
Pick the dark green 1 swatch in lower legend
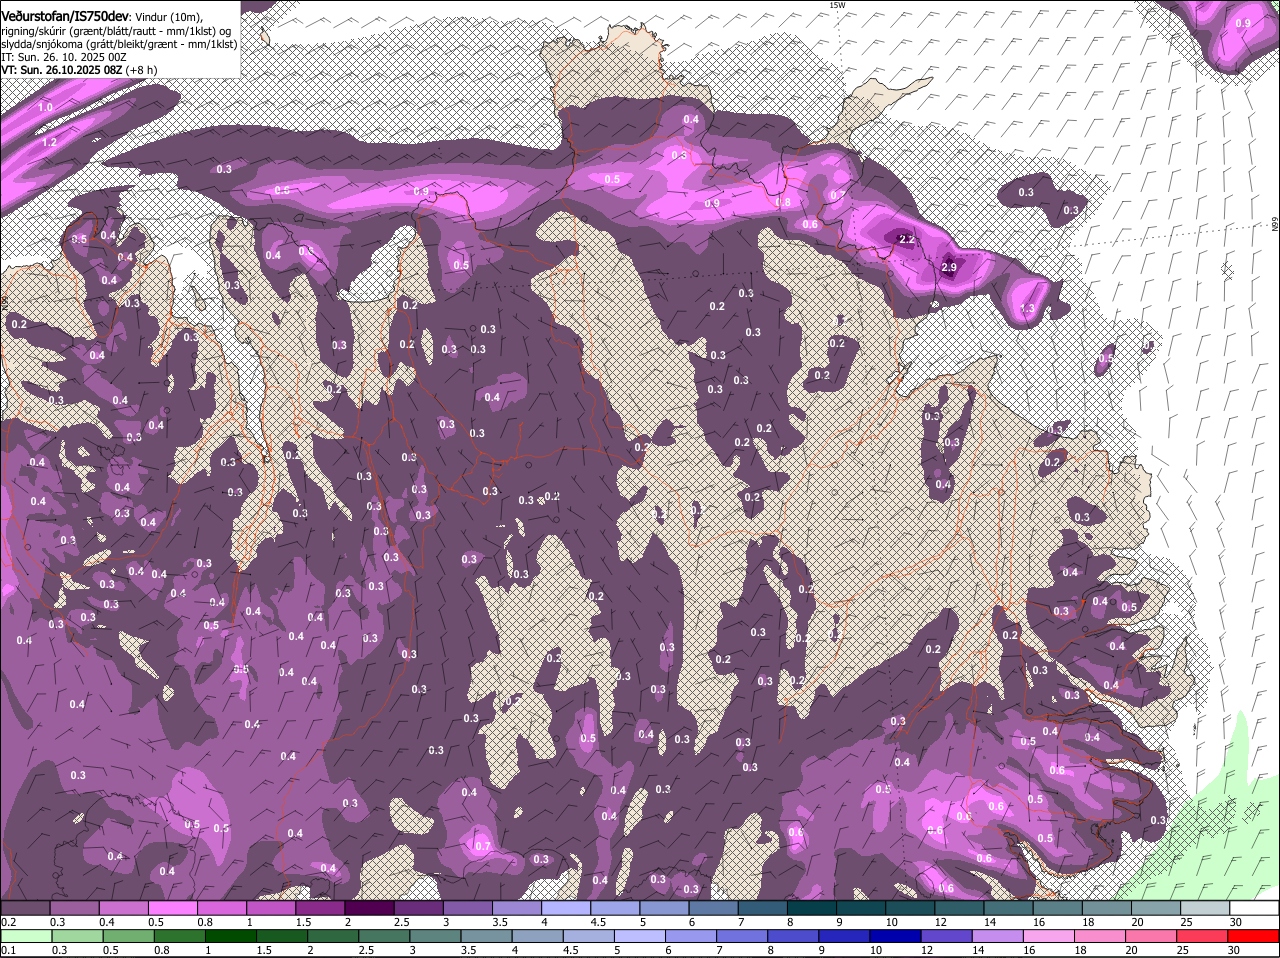(x=230, y=936)
